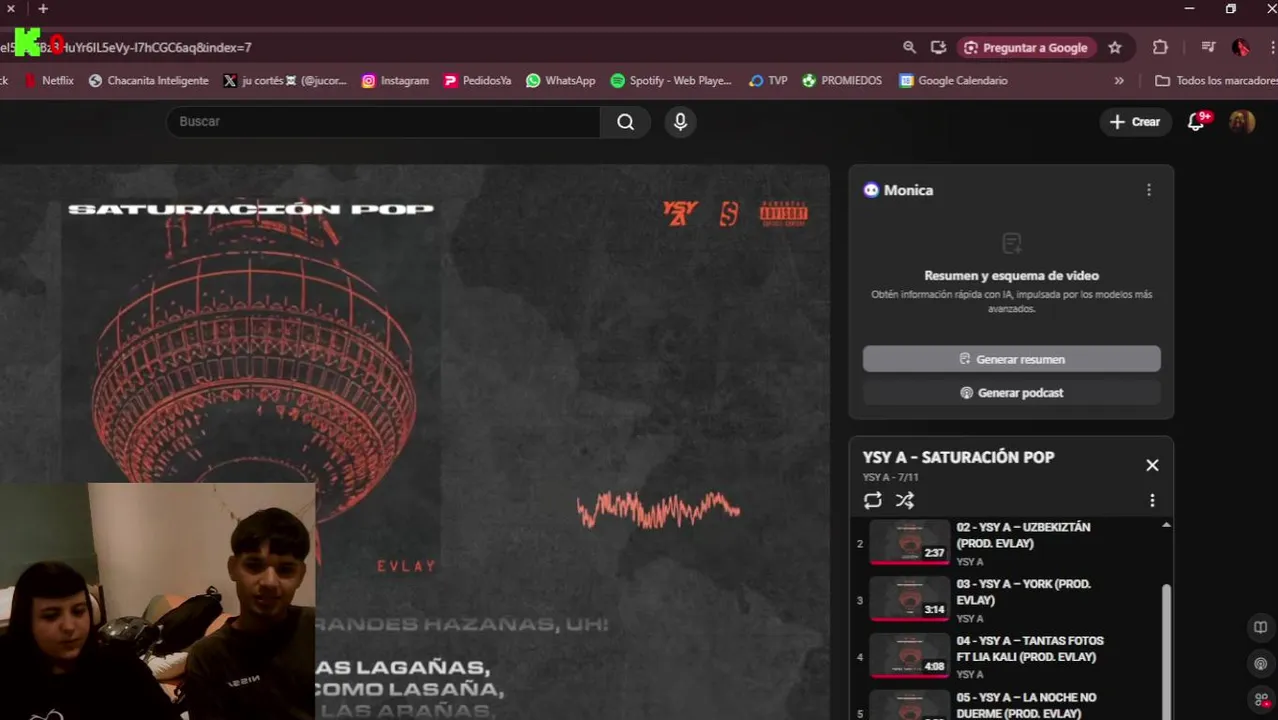The height and width of the screenshot is (720, 1278).
Task: Open the Google Calendario bookmark
Action: click(x=953, y=81)
